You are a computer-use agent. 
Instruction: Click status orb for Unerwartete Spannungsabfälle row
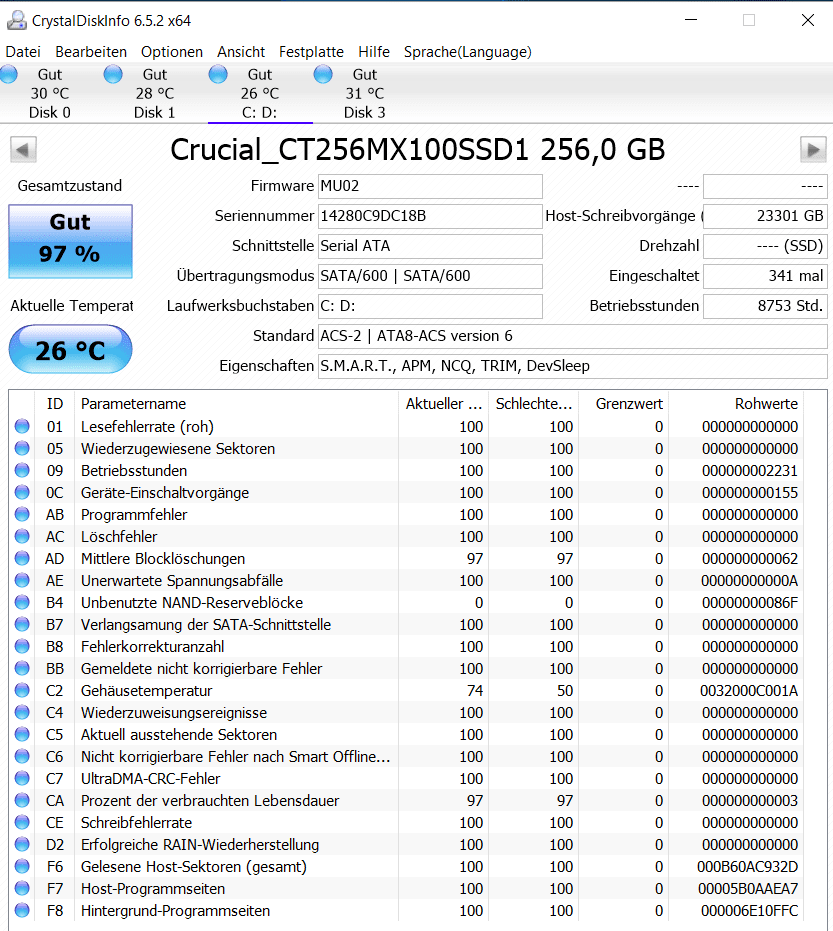(x=22, y=580)
